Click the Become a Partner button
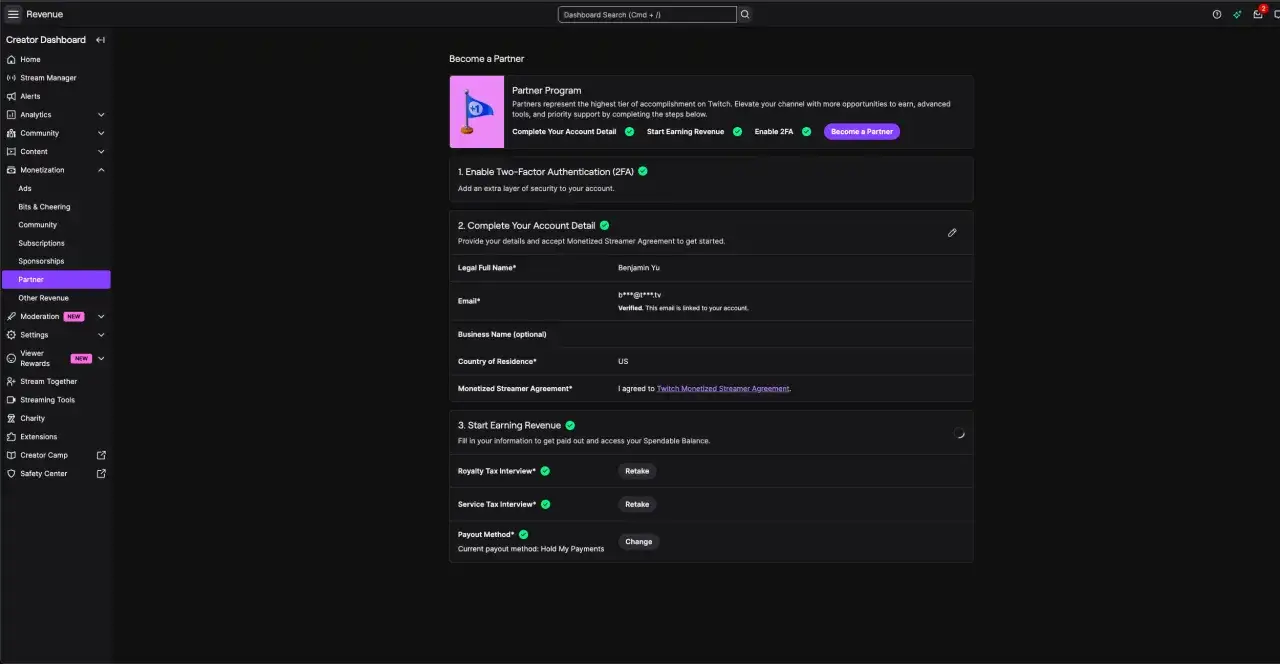 [862, 132]
